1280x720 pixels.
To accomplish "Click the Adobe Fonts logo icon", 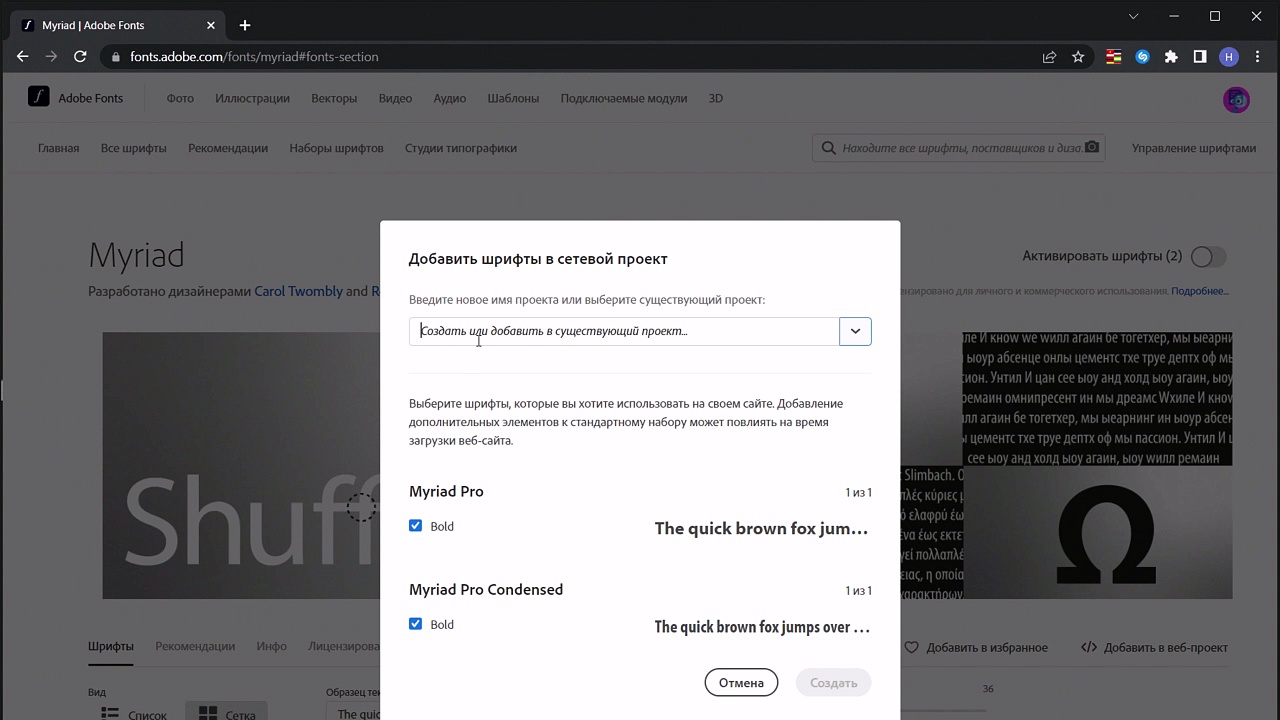I will (x=38, y=97).
